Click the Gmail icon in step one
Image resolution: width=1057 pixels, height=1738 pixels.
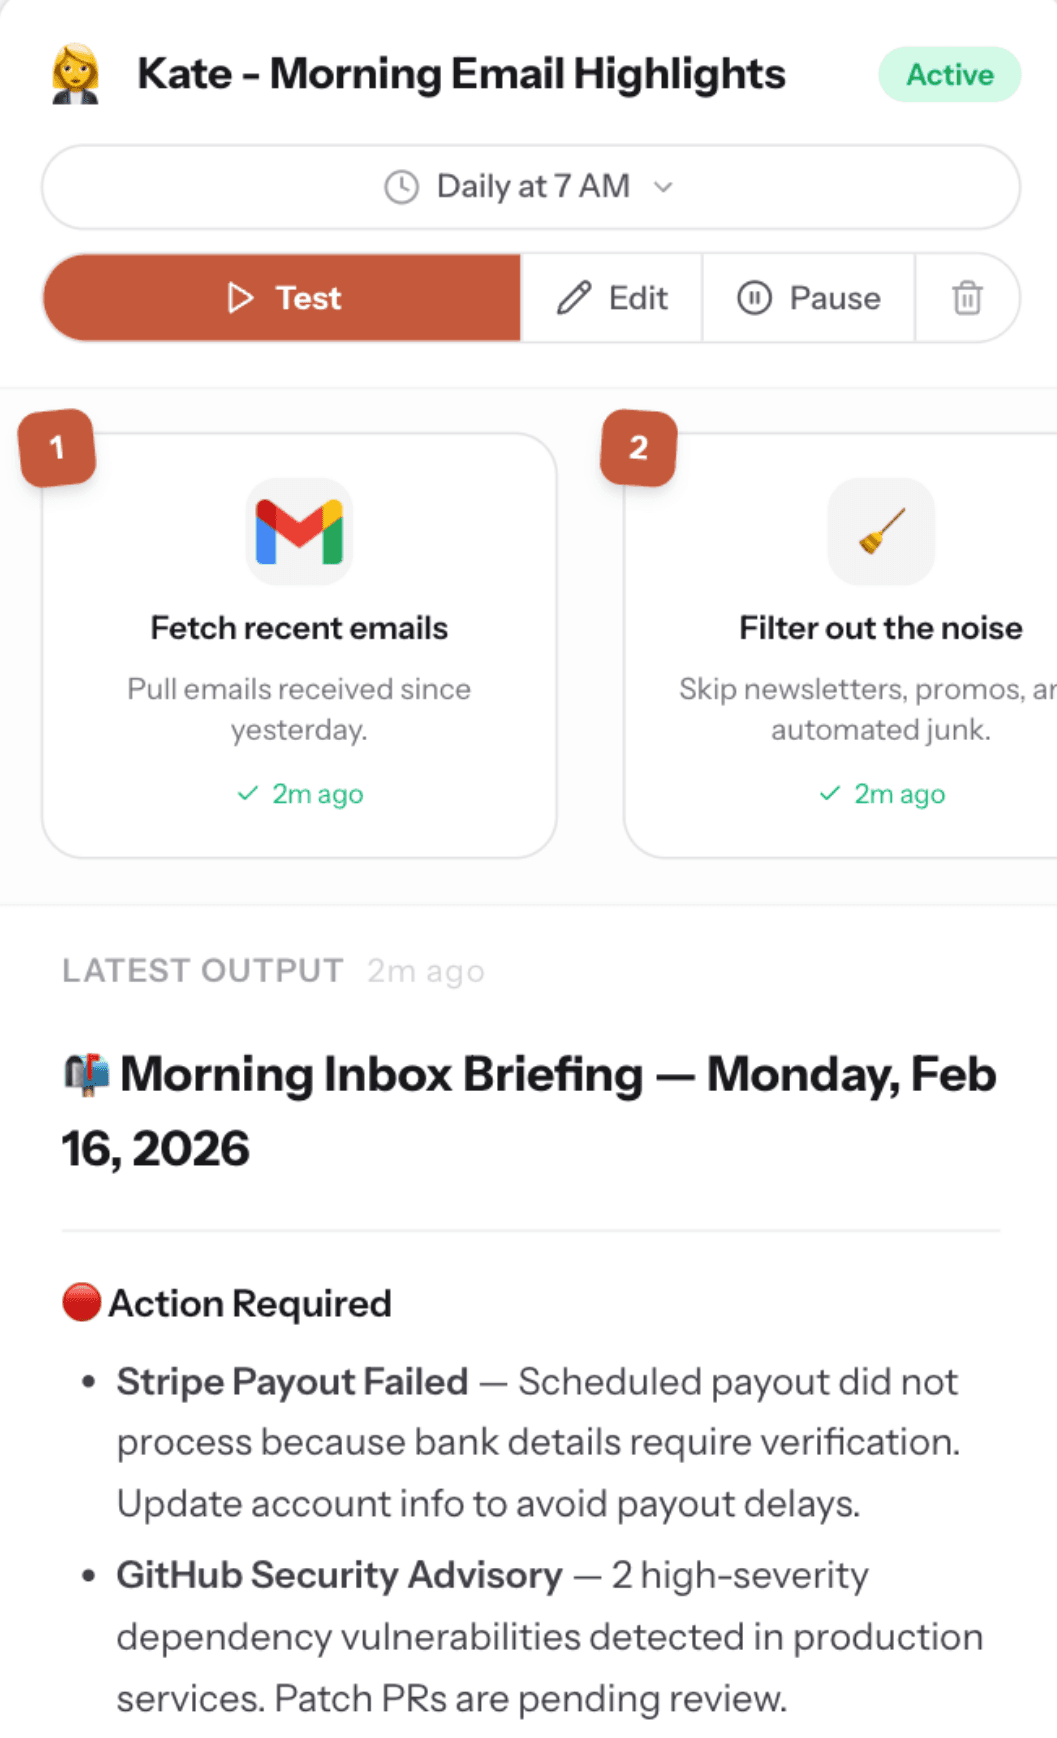pos(299,531)
